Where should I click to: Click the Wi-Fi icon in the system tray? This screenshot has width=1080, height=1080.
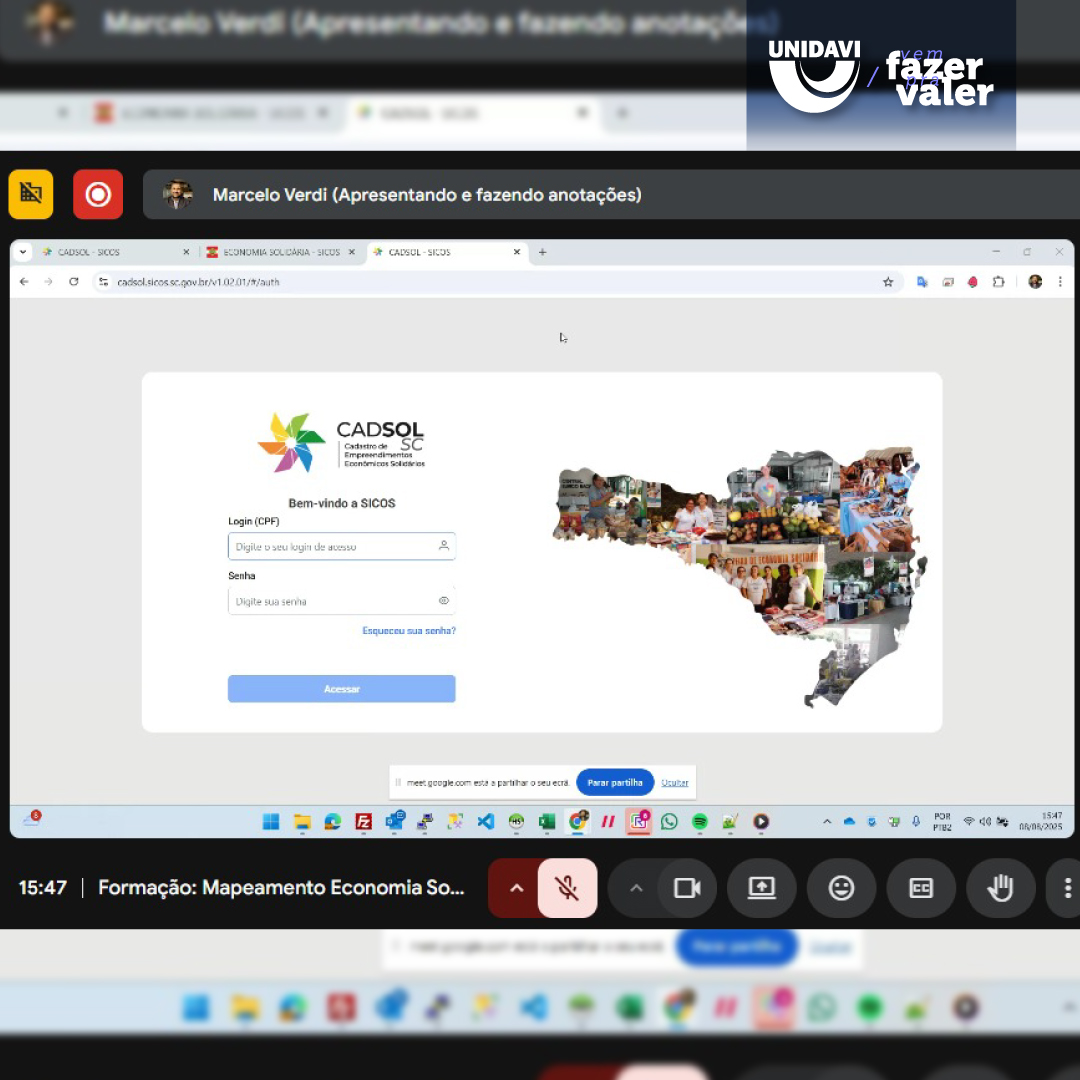pos(969,821)
